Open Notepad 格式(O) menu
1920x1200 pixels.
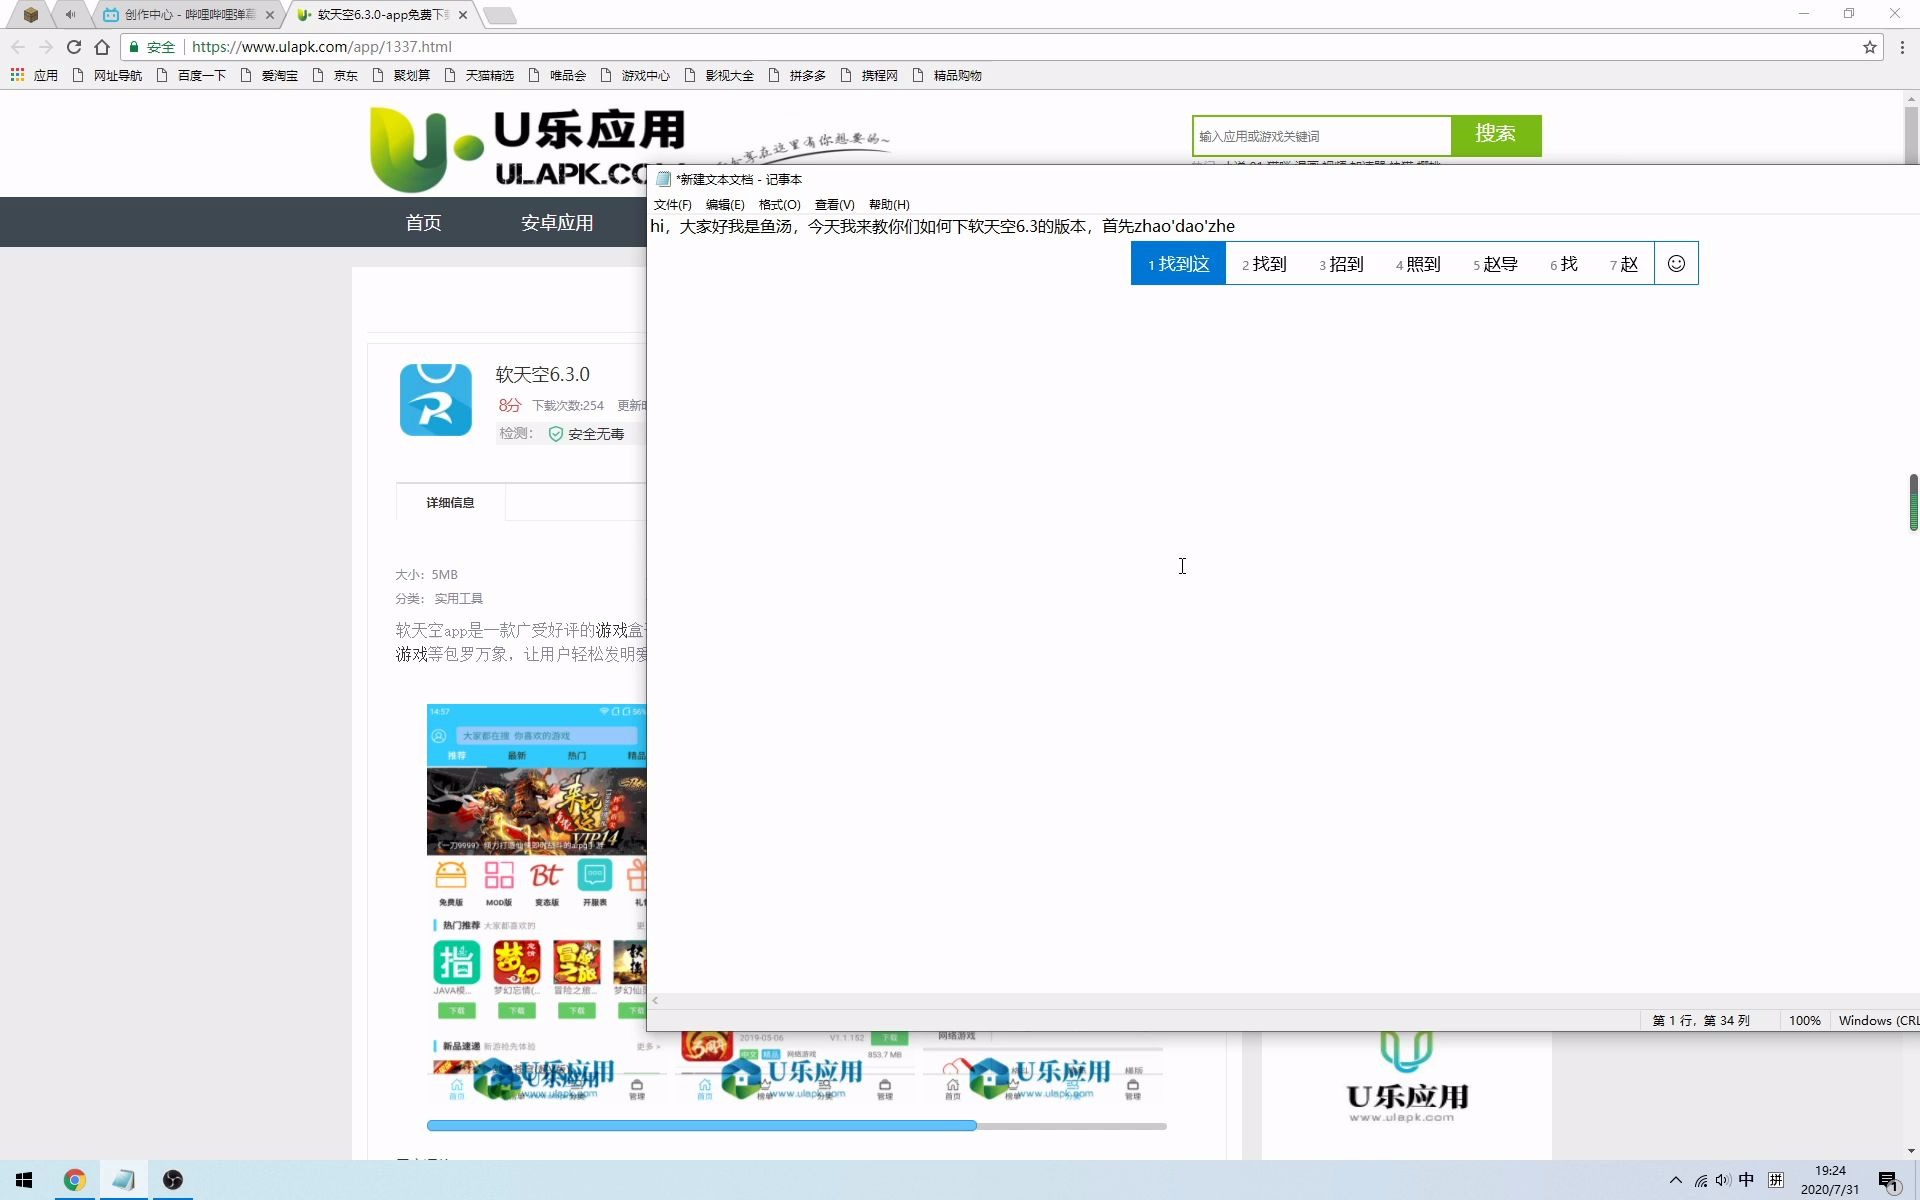(779, 204)
